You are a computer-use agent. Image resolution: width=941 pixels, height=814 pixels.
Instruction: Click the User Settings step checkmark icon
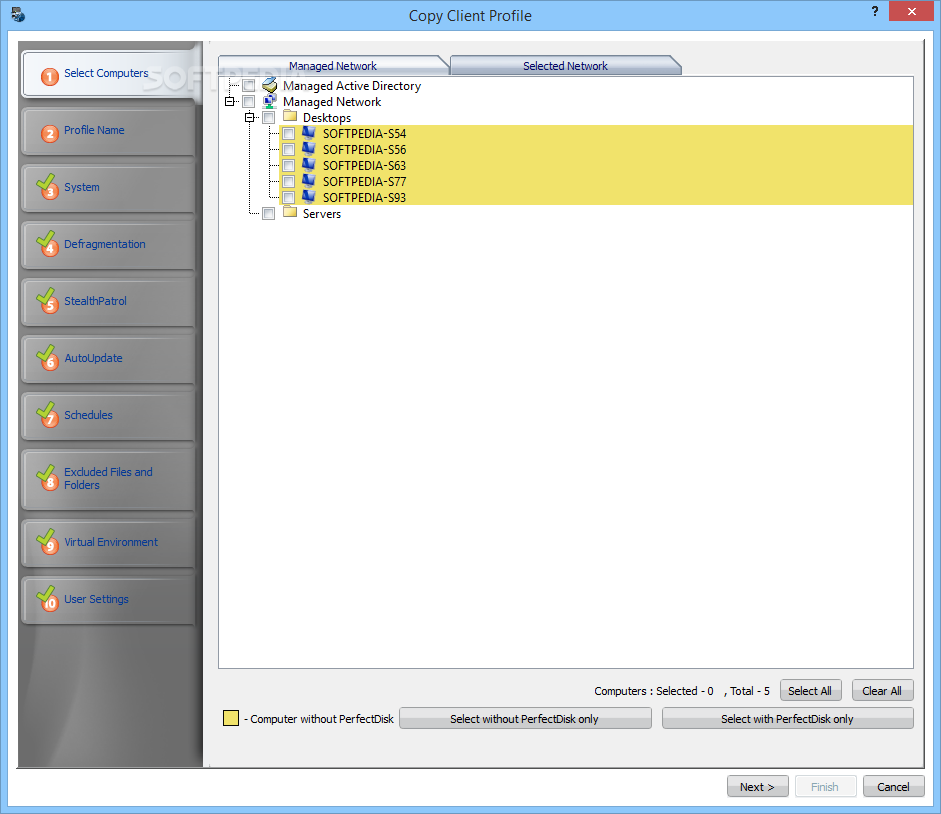coord(47,598)
